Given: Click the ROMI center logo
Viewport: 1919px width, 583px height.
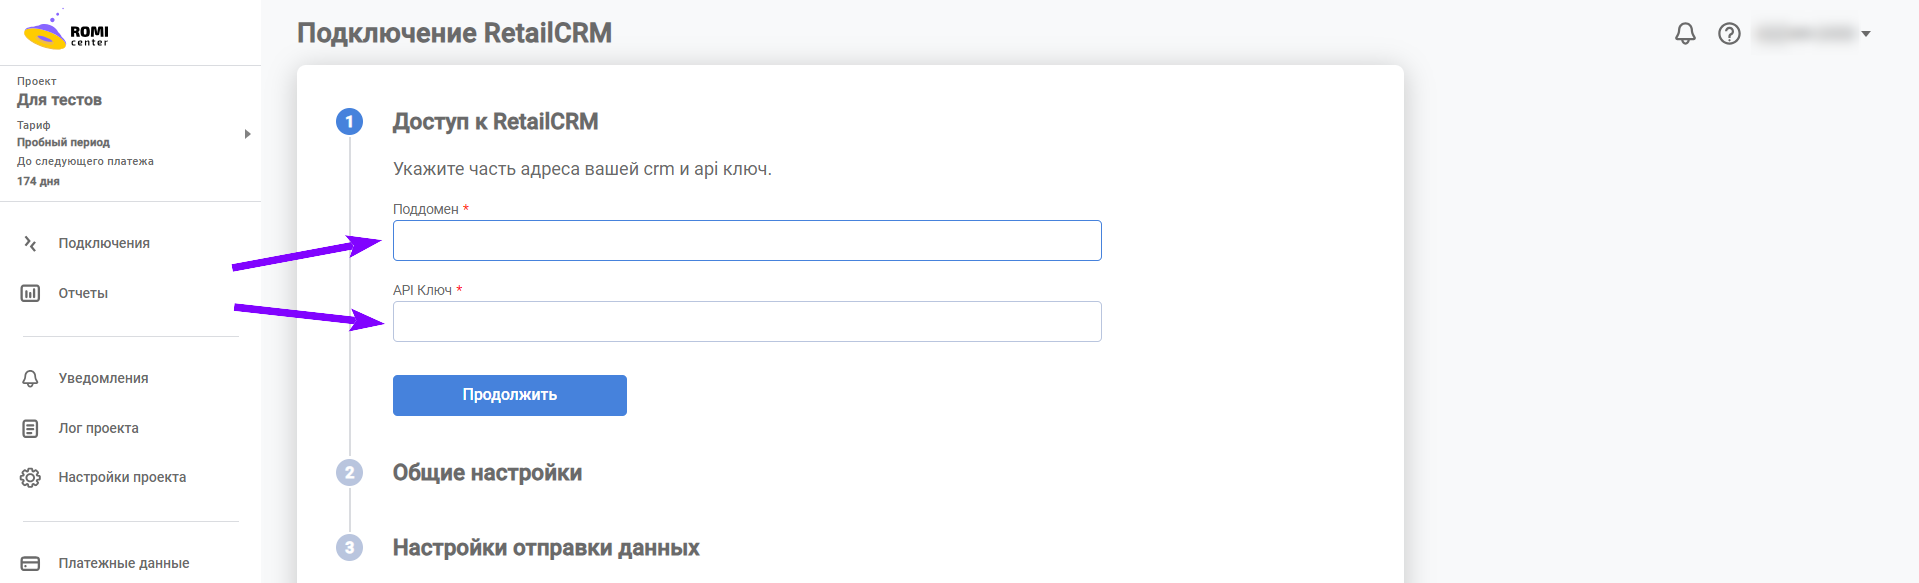Looking at the screenshot, I should pos(66,33).
